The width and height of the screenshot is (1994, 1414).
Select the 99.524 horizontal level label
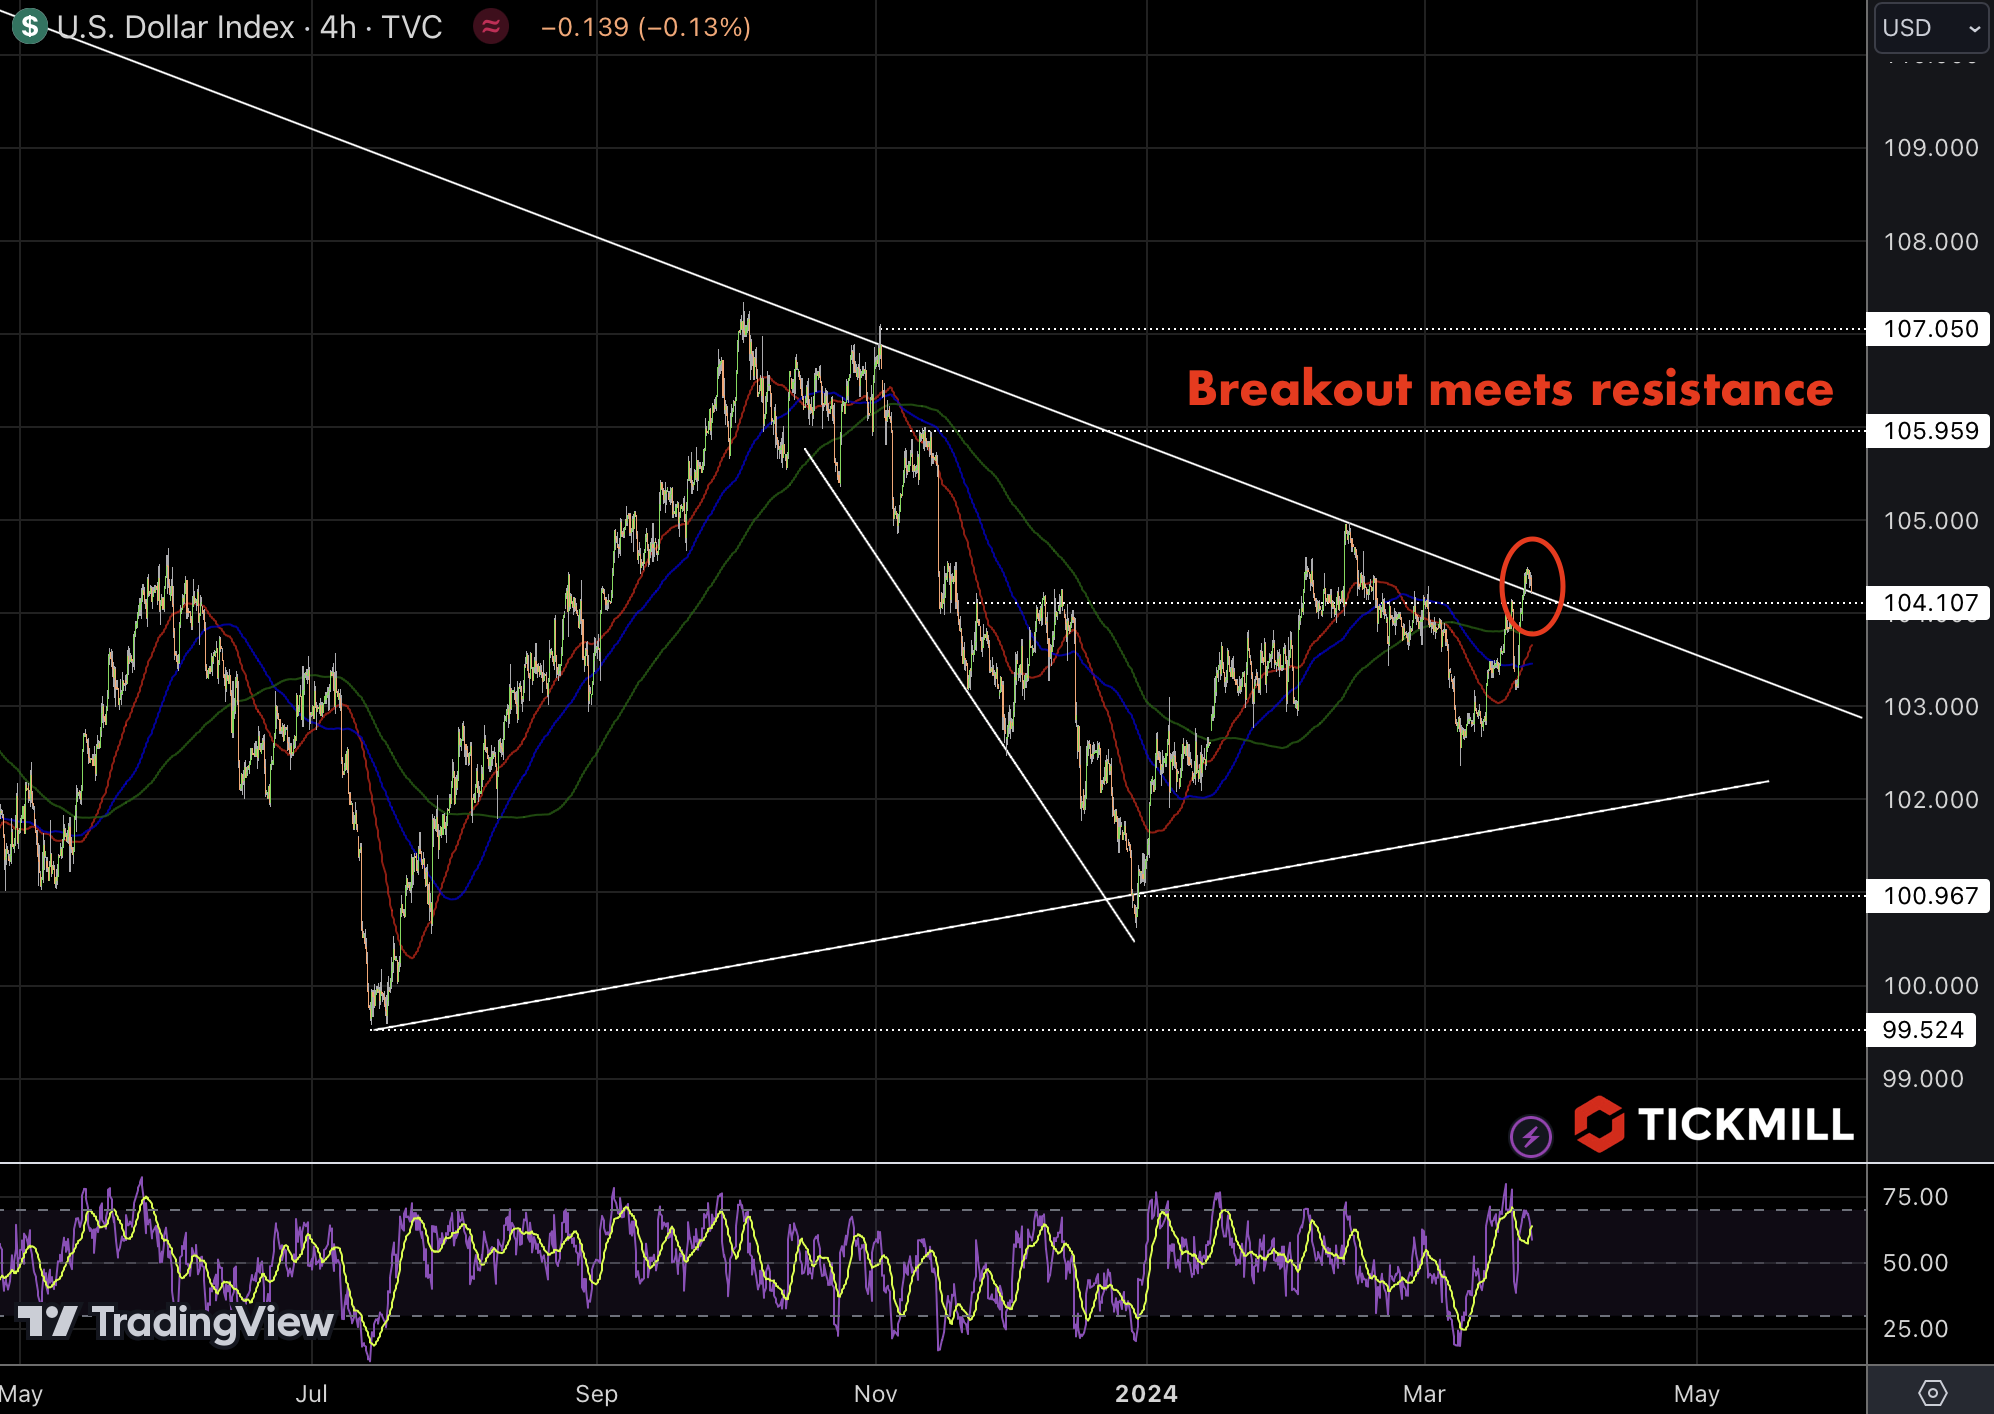click(x=1922, y=1030)
